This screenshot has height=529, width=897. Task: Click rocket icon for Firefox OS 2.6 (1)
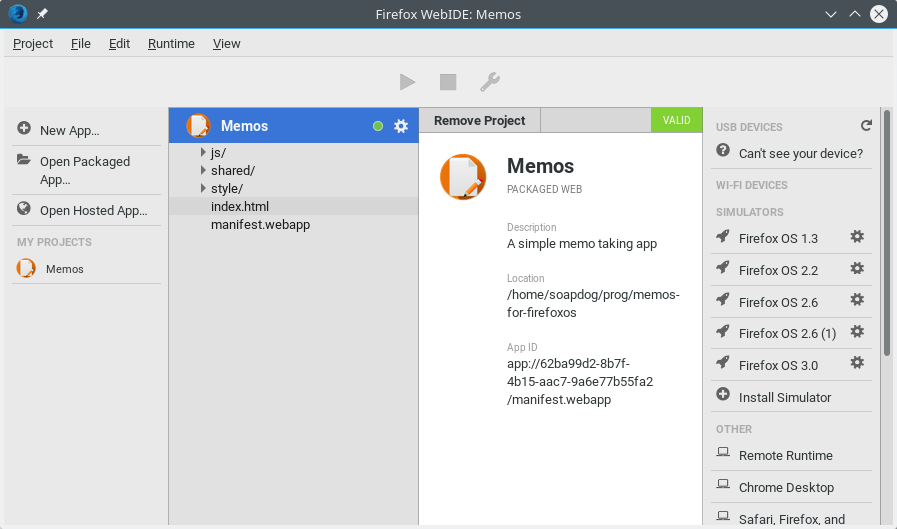(723, 331)
